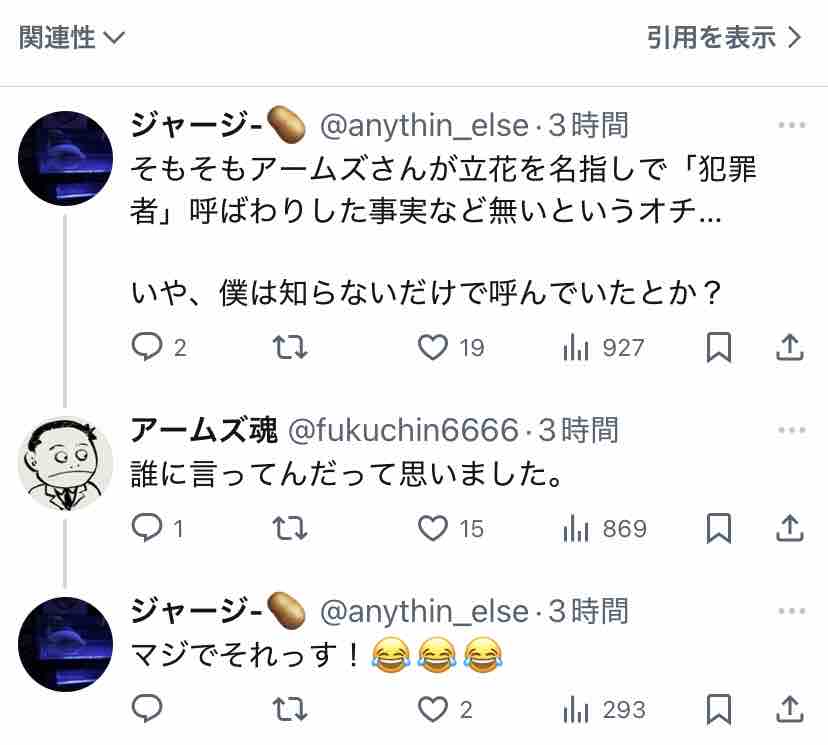Open more options on アームズ魂's tweet
This screenshot has width=828, height=745.
pyautogui.click(x=792, y=430)
